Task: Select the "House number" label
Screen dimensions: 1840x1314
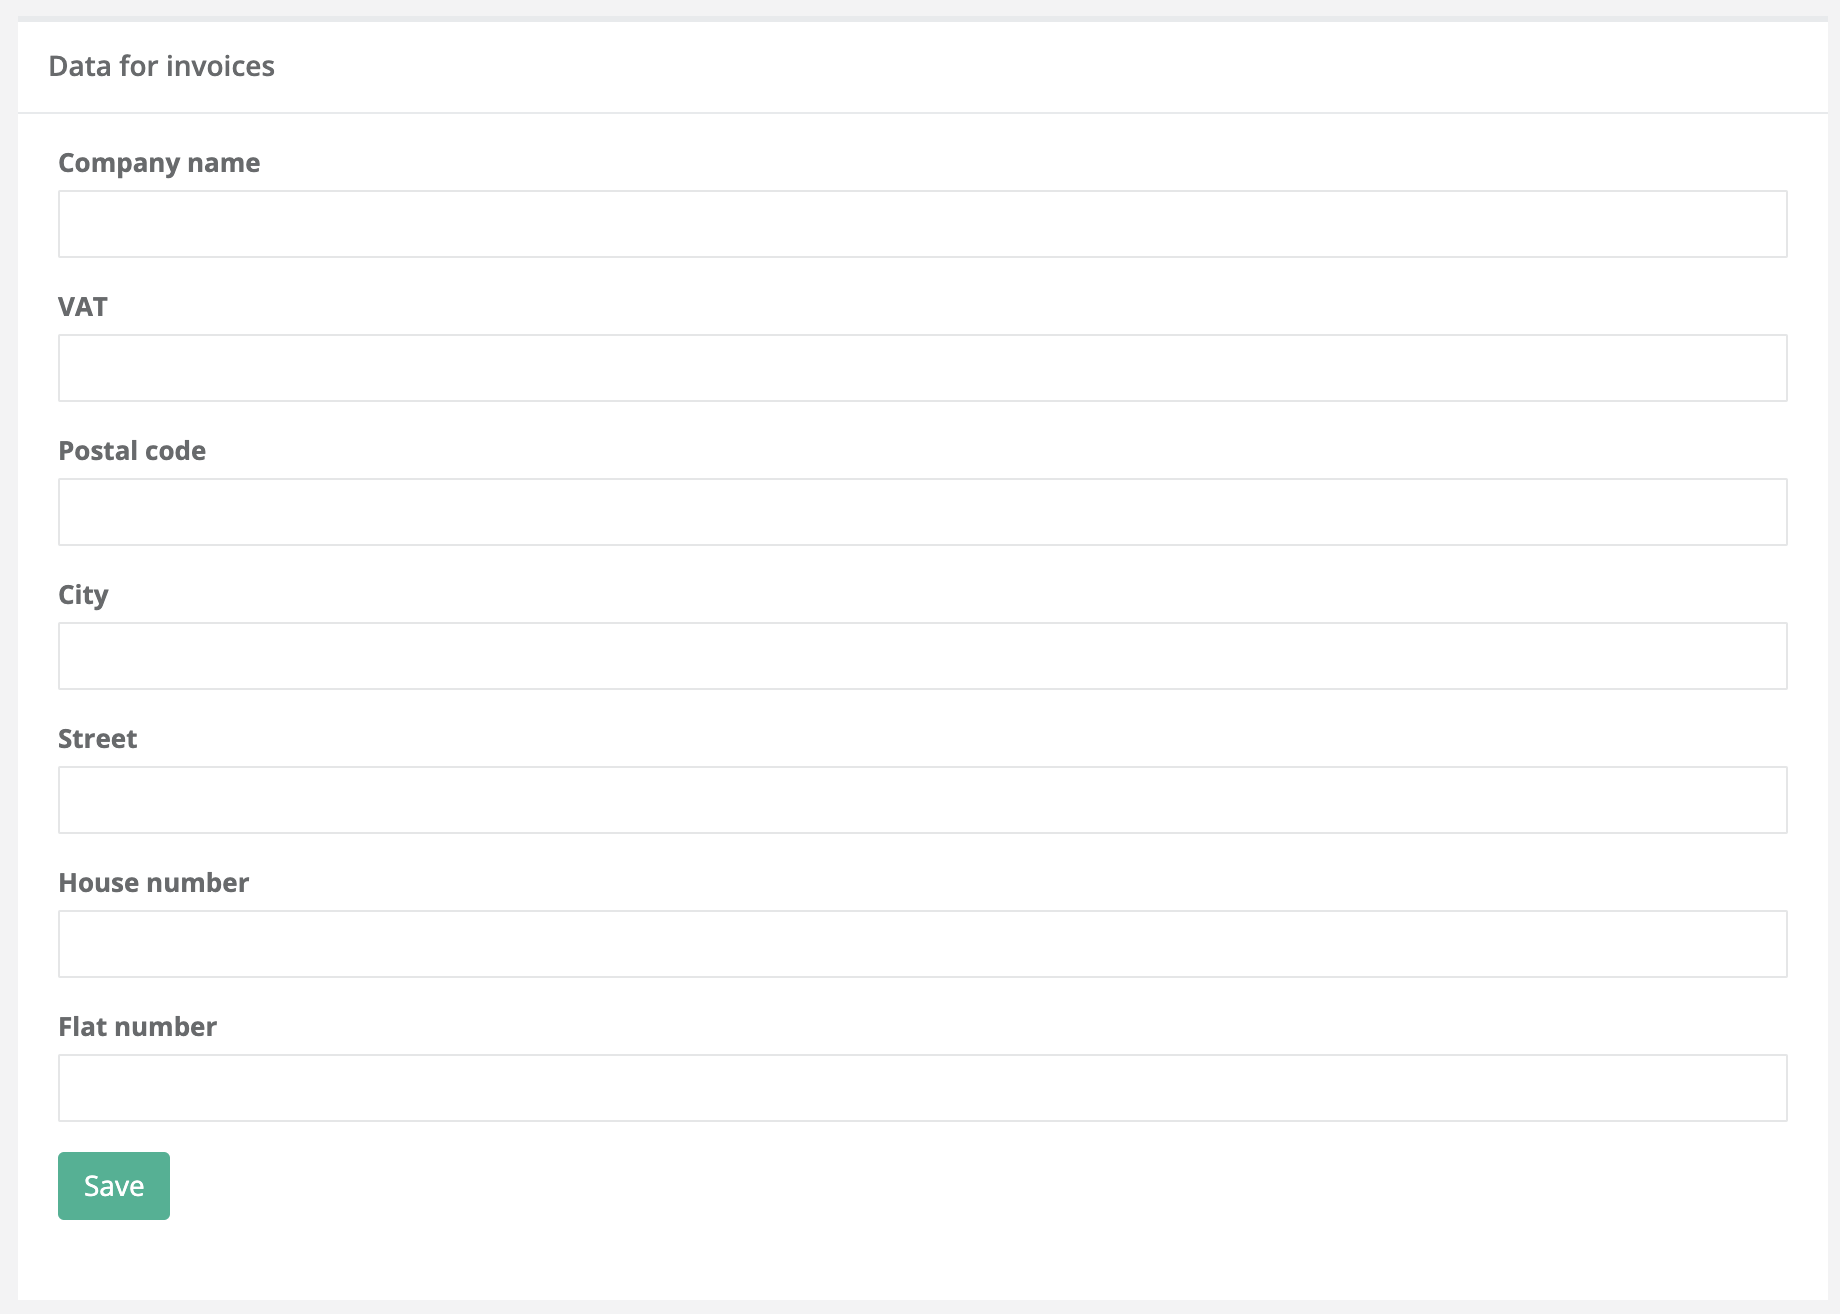Action: (x=153, y=883)
